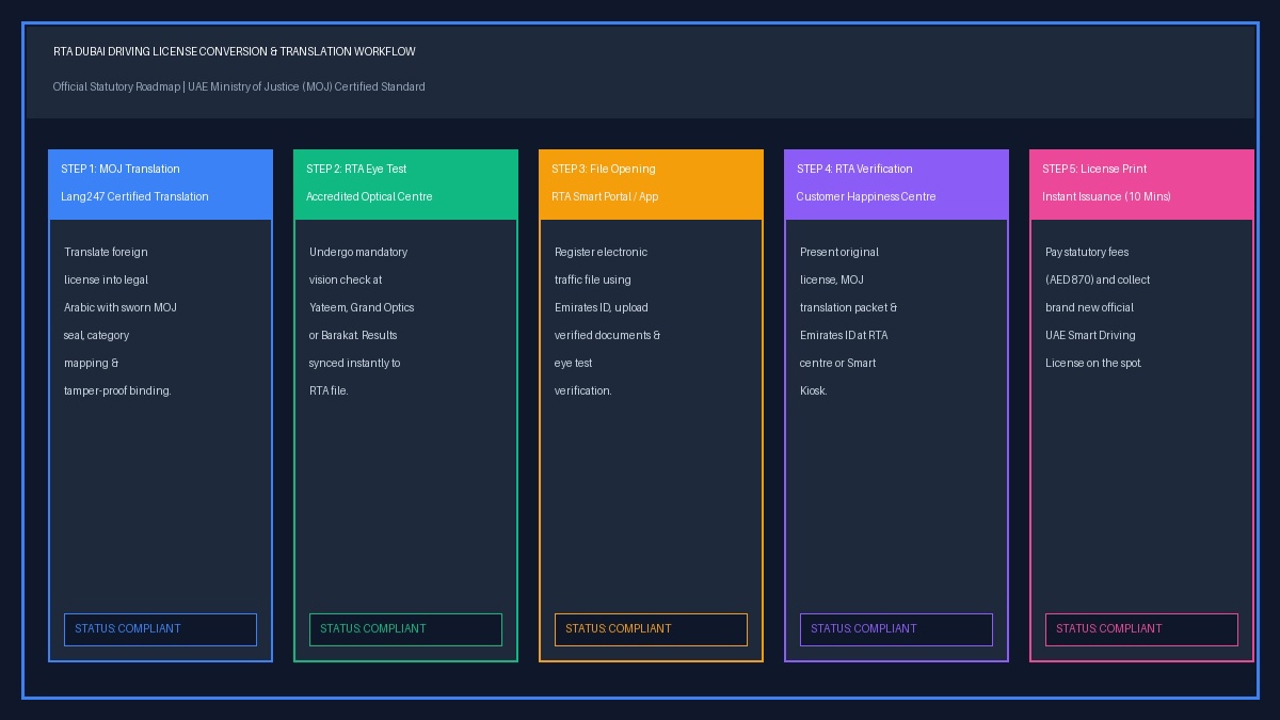Click the line 'Register electronic'
The width and height of the screenshot is (1280, 720).
601,252
